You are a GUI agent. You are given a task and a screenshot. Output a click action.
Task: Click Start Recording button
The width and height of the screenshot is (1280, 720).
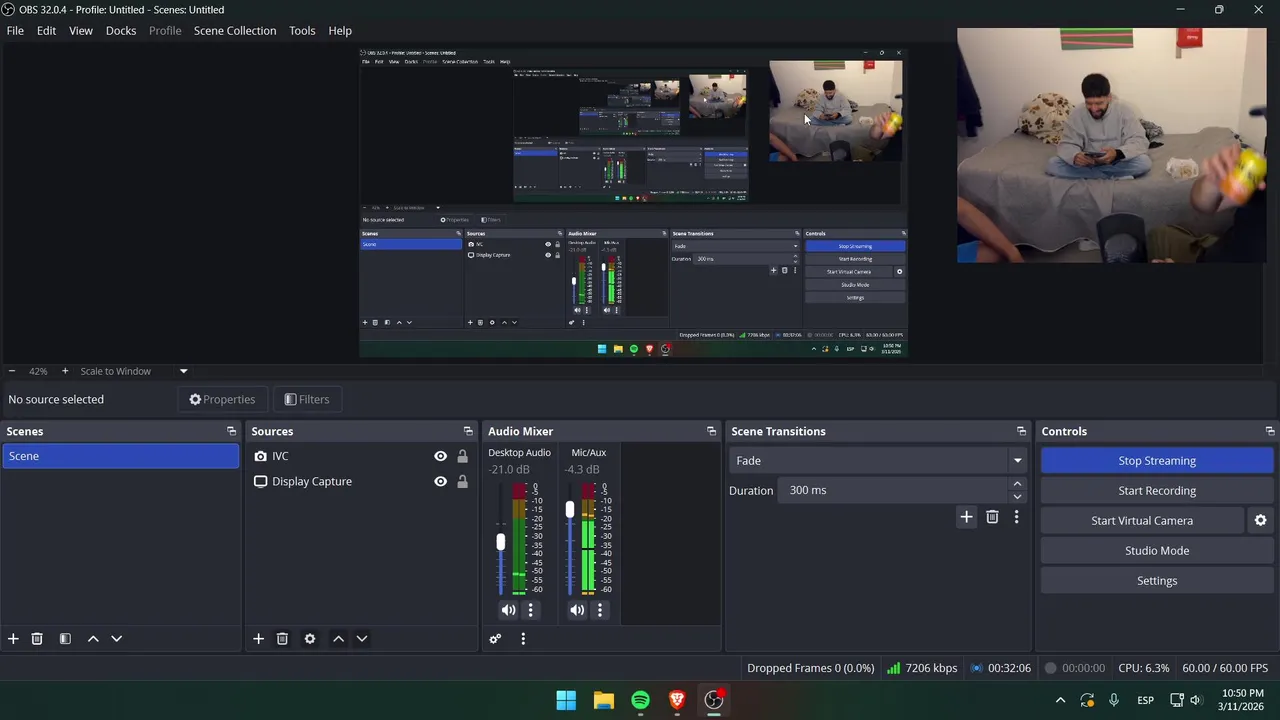(1157, 491)
